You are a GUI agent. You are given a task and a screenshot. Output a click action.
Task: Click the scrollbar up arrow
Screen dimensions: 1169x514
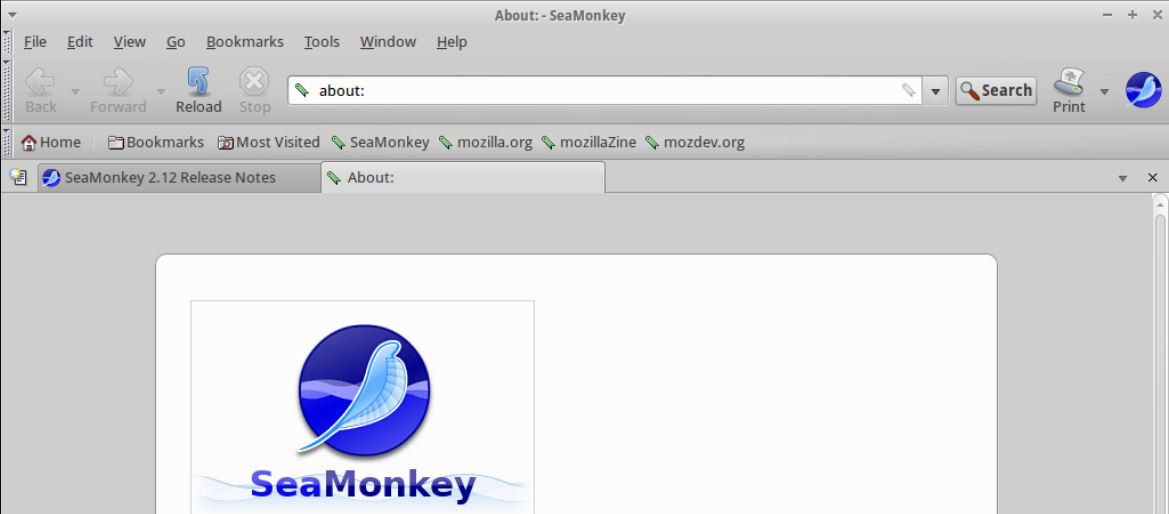tap(1160, 203)
